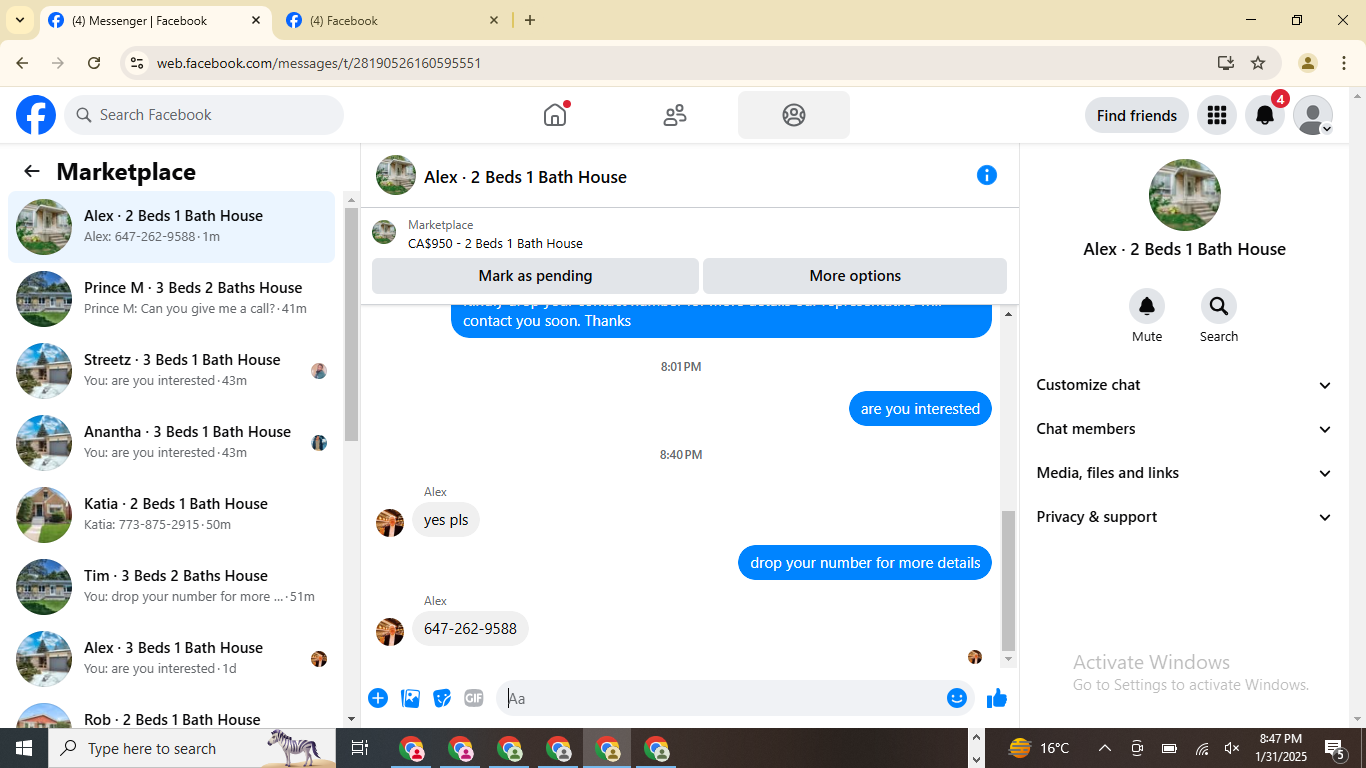Expand Privacy & support section
This screenshot has height=768, width=1366.
click(1185, 517)
